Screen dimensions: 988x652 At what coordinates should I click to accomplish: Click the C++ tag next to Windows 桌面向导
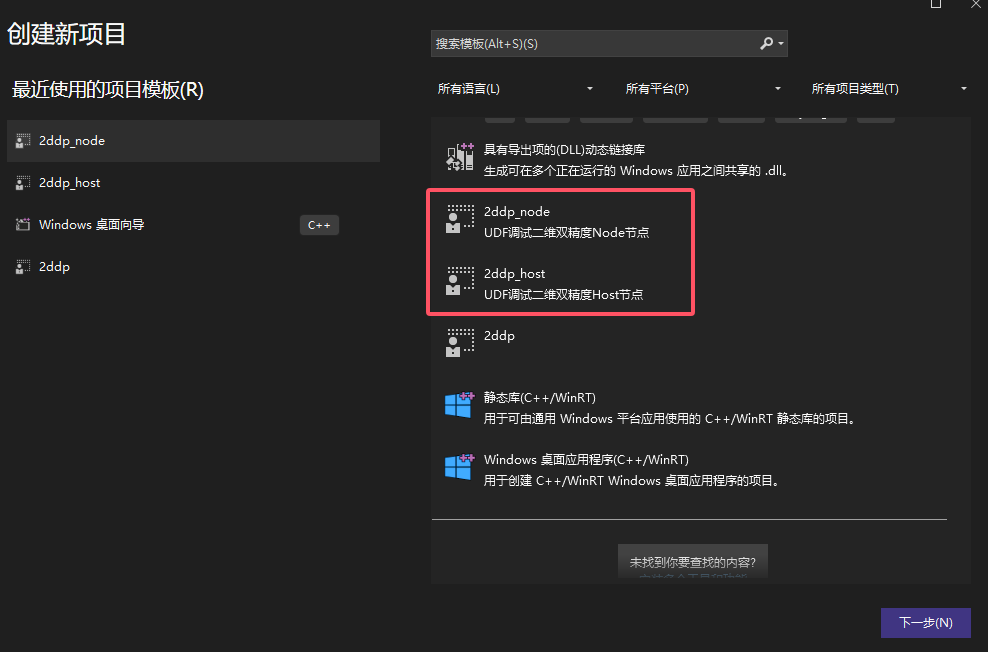[319, 224]
